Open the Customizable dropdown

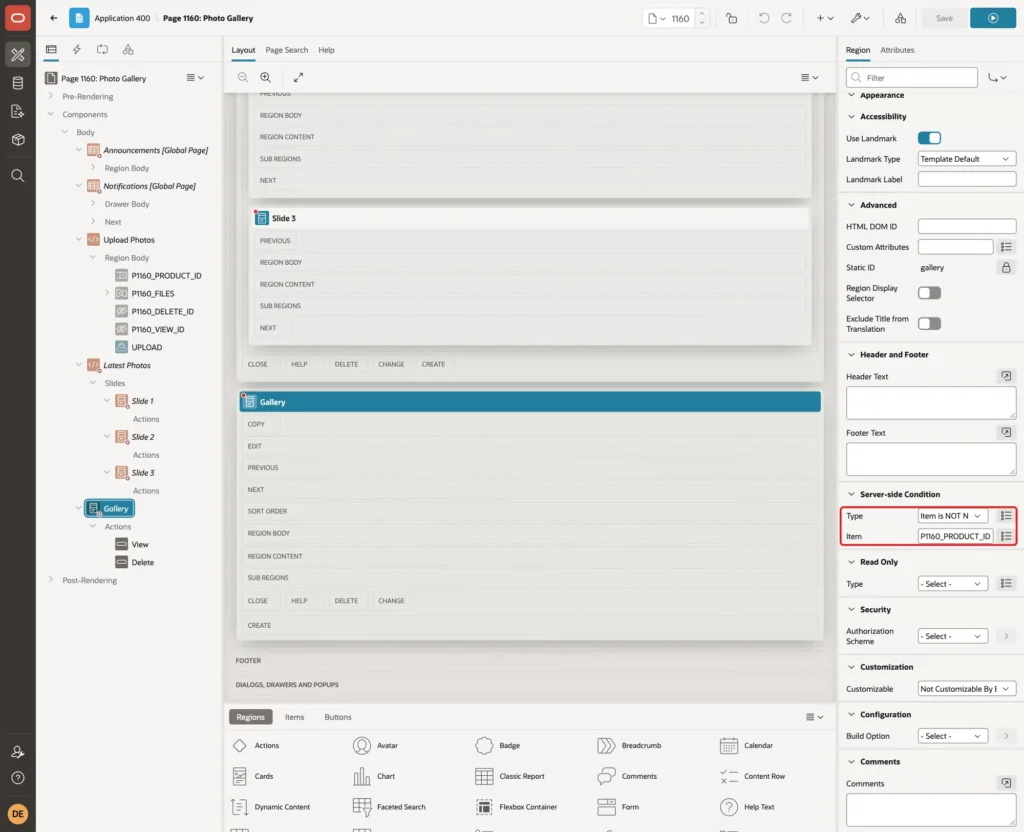coord(967,688)
